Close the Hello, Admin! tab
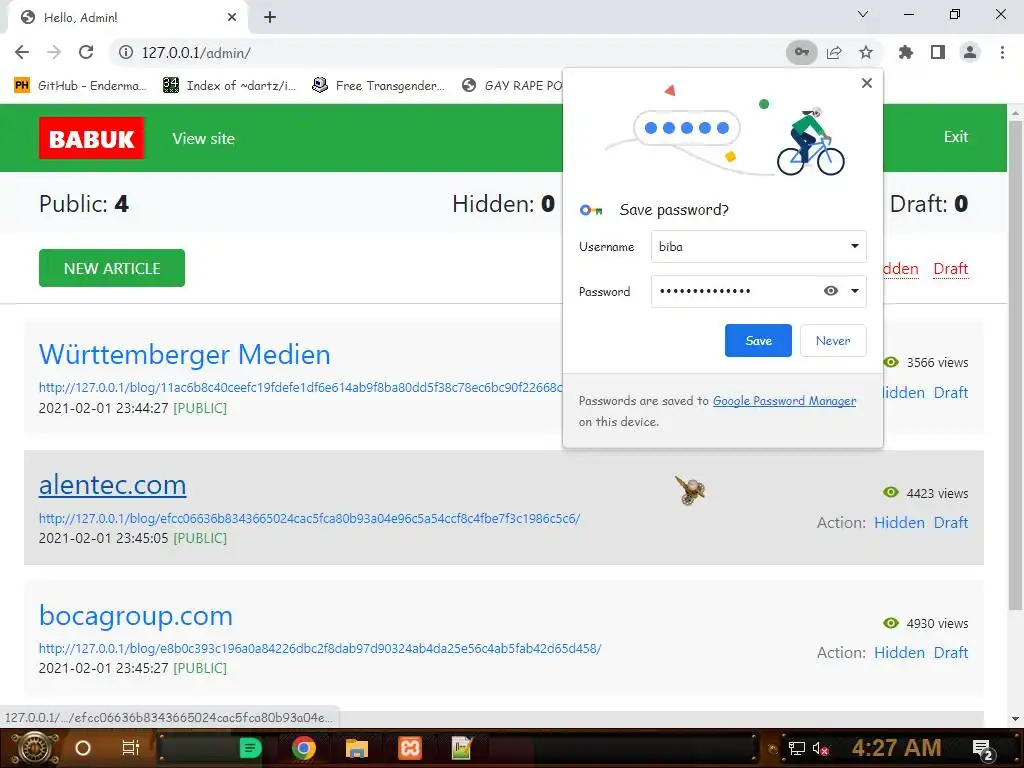Image resolution: width=1024 pixels, height=768 pixels. (x=232, y=18)
